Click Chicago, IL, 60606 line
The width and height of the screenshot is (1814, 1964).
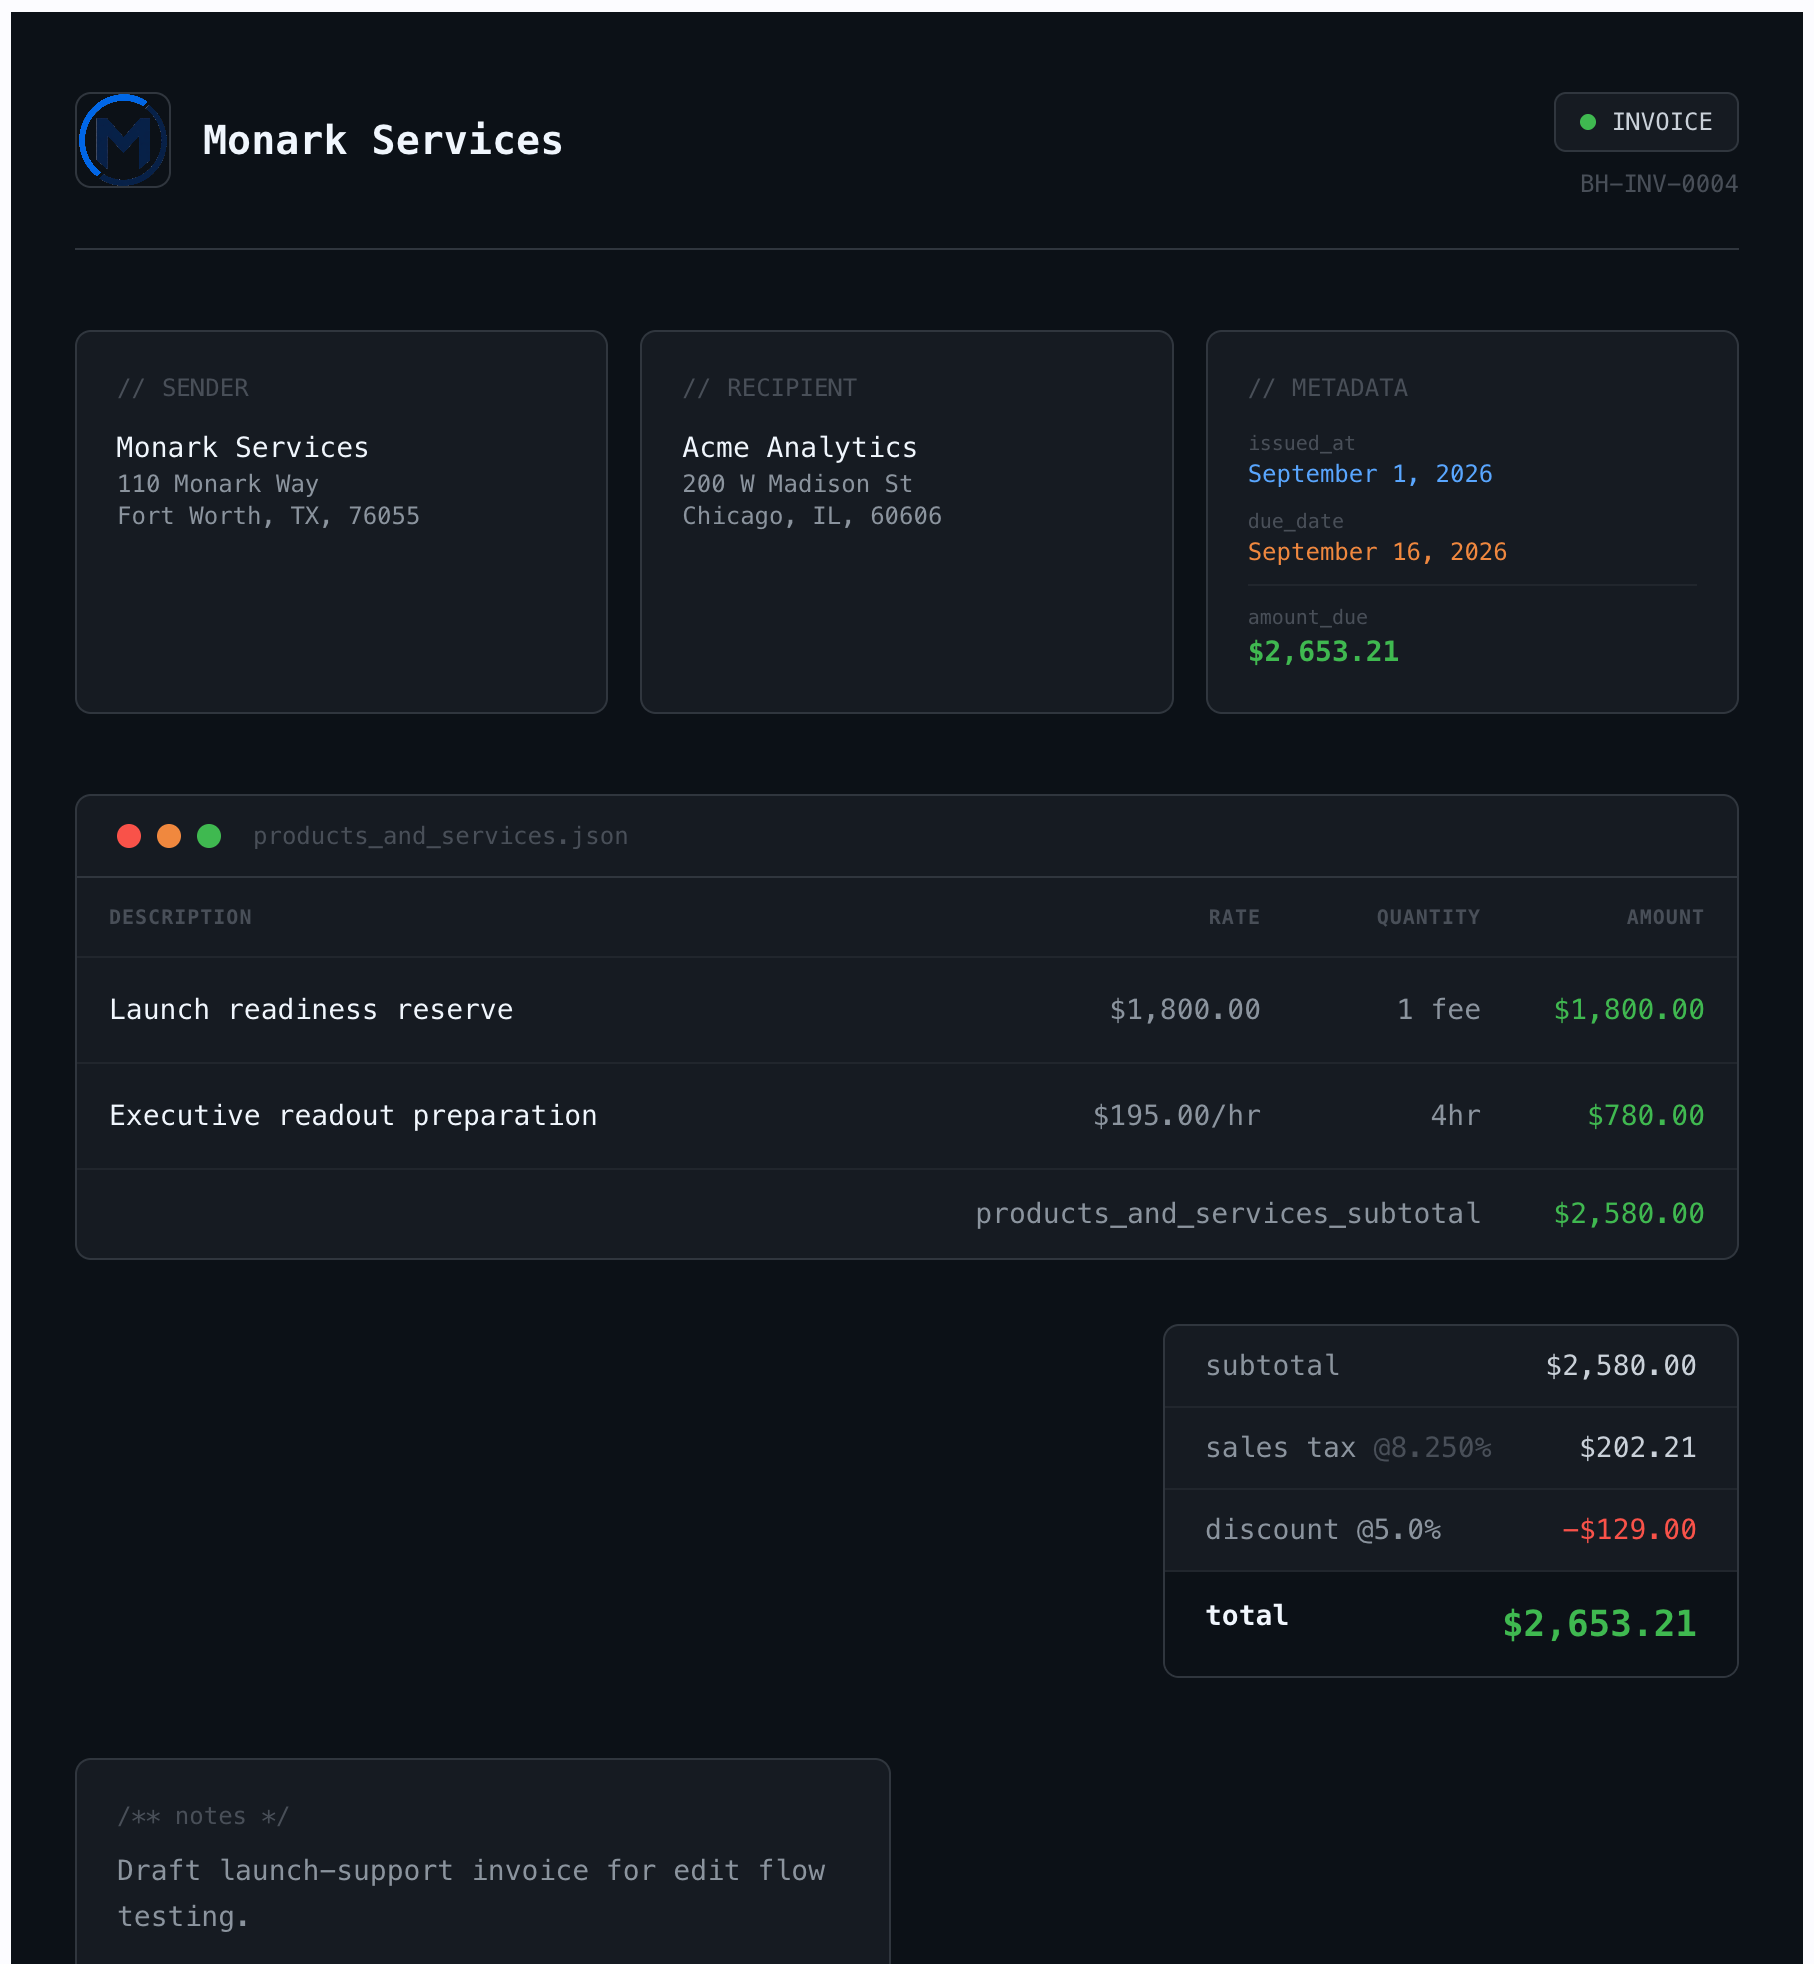811,516
